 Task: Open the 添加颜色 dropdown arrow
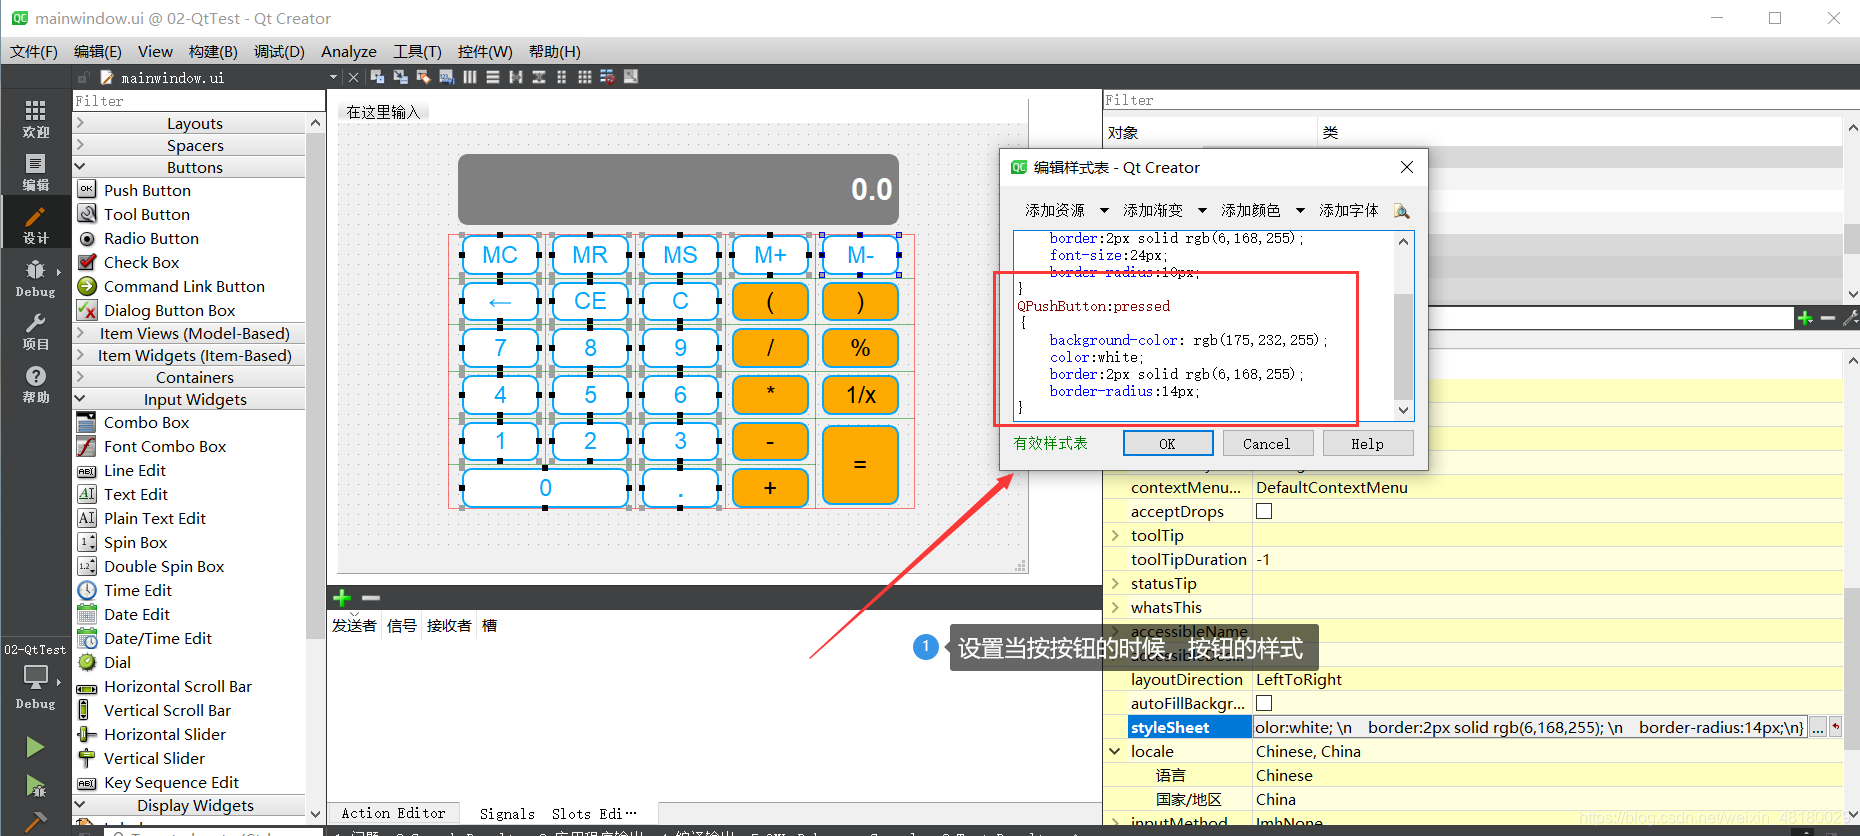coord(1300,211)
